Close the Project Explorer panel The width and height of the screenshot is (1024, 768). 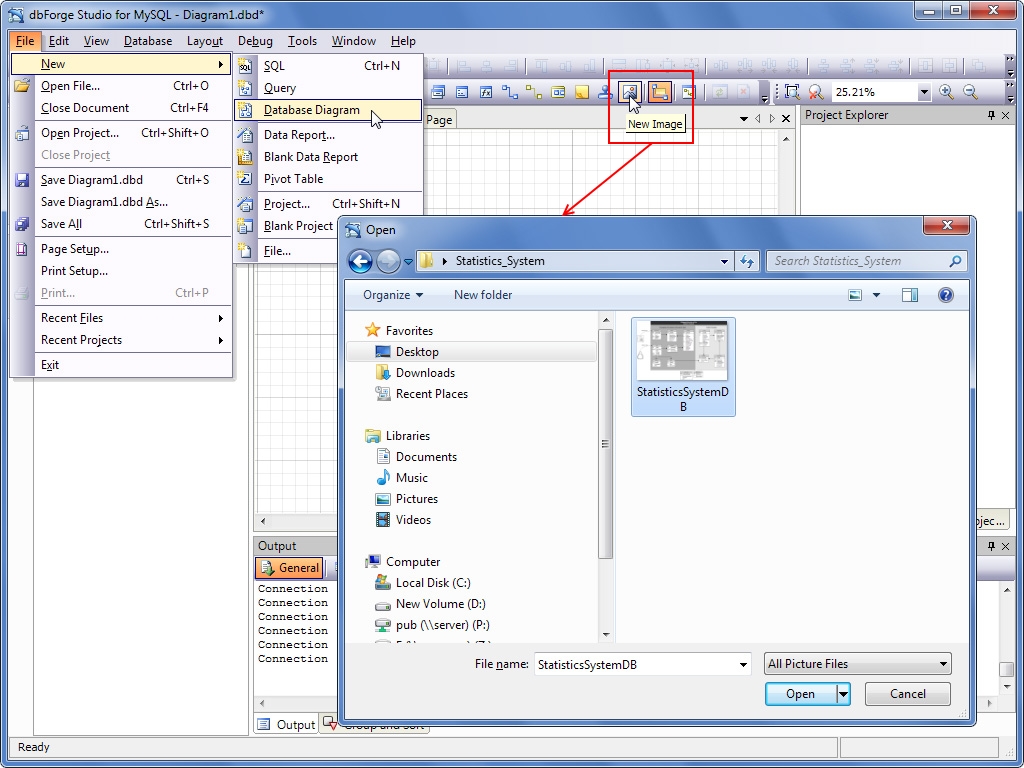pyautogui.click(x=1006, y=116)
